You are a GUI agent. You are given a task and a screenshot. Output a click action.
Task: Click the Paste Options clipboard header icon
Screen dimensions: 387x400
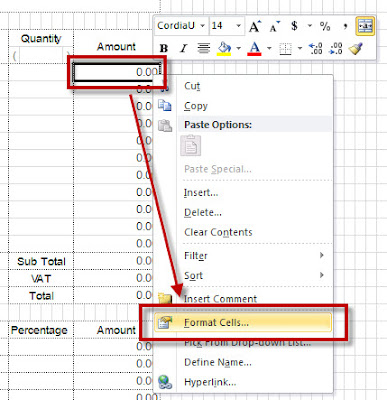tap(165, 125)
